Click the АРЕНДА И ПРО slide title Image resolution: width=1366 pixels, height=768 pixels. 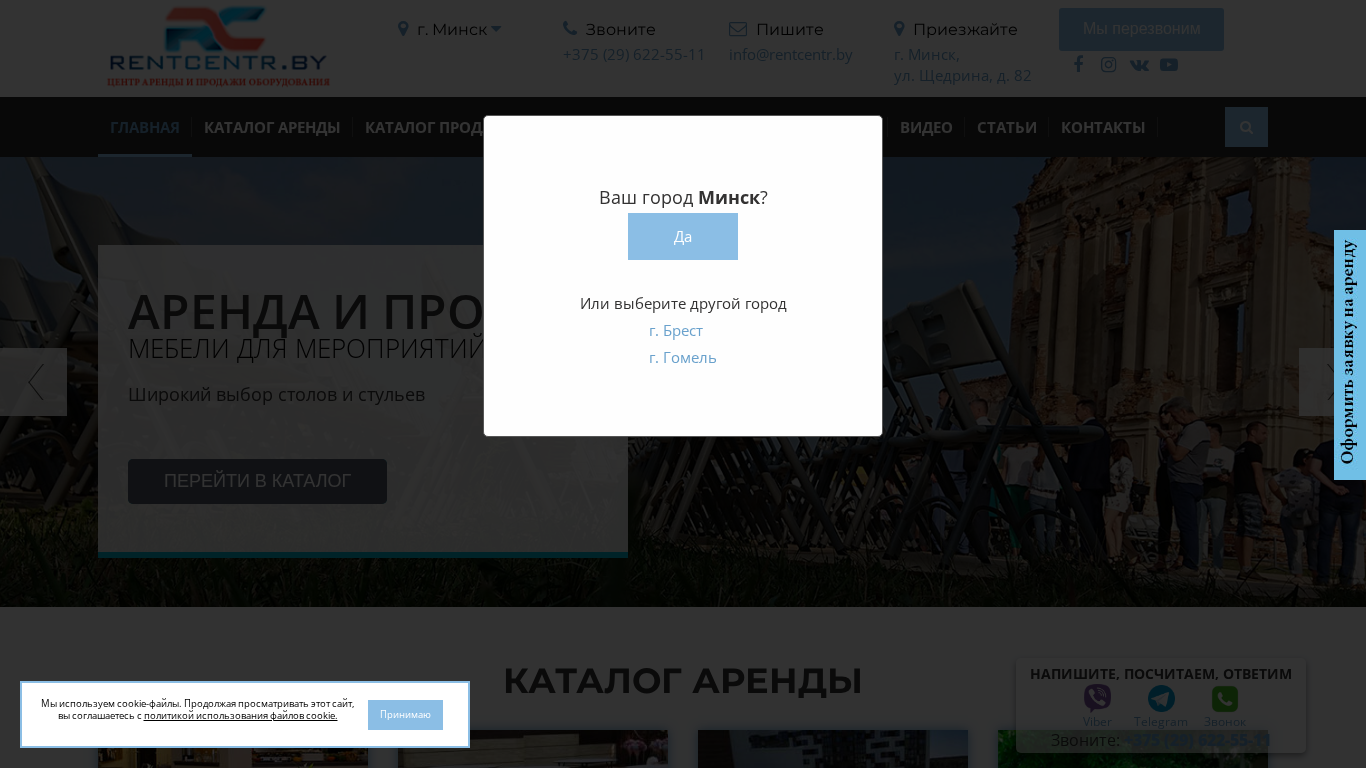click(x=305, y=311)
